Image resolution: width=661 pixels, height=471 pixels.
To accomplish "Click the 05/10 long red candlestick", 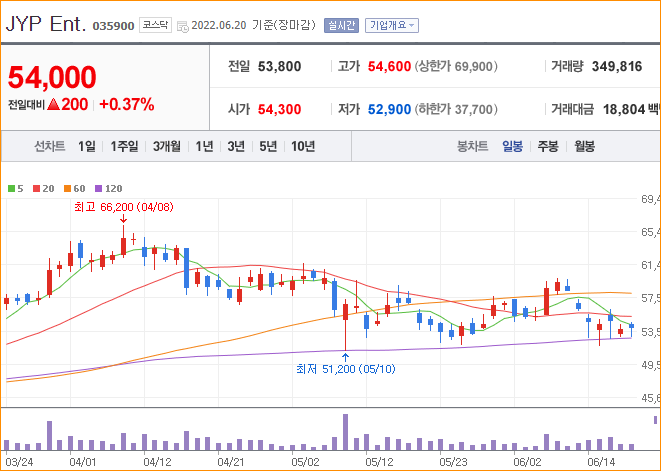I will tap(346, 325).
